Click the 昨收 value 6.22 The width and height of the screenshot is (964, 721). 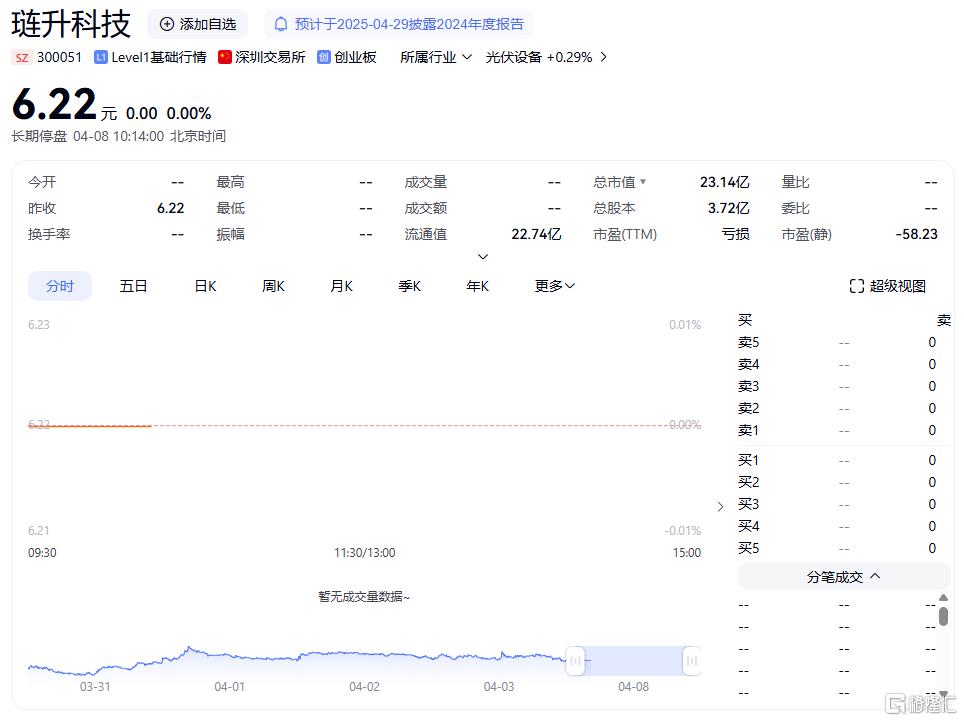170,208
